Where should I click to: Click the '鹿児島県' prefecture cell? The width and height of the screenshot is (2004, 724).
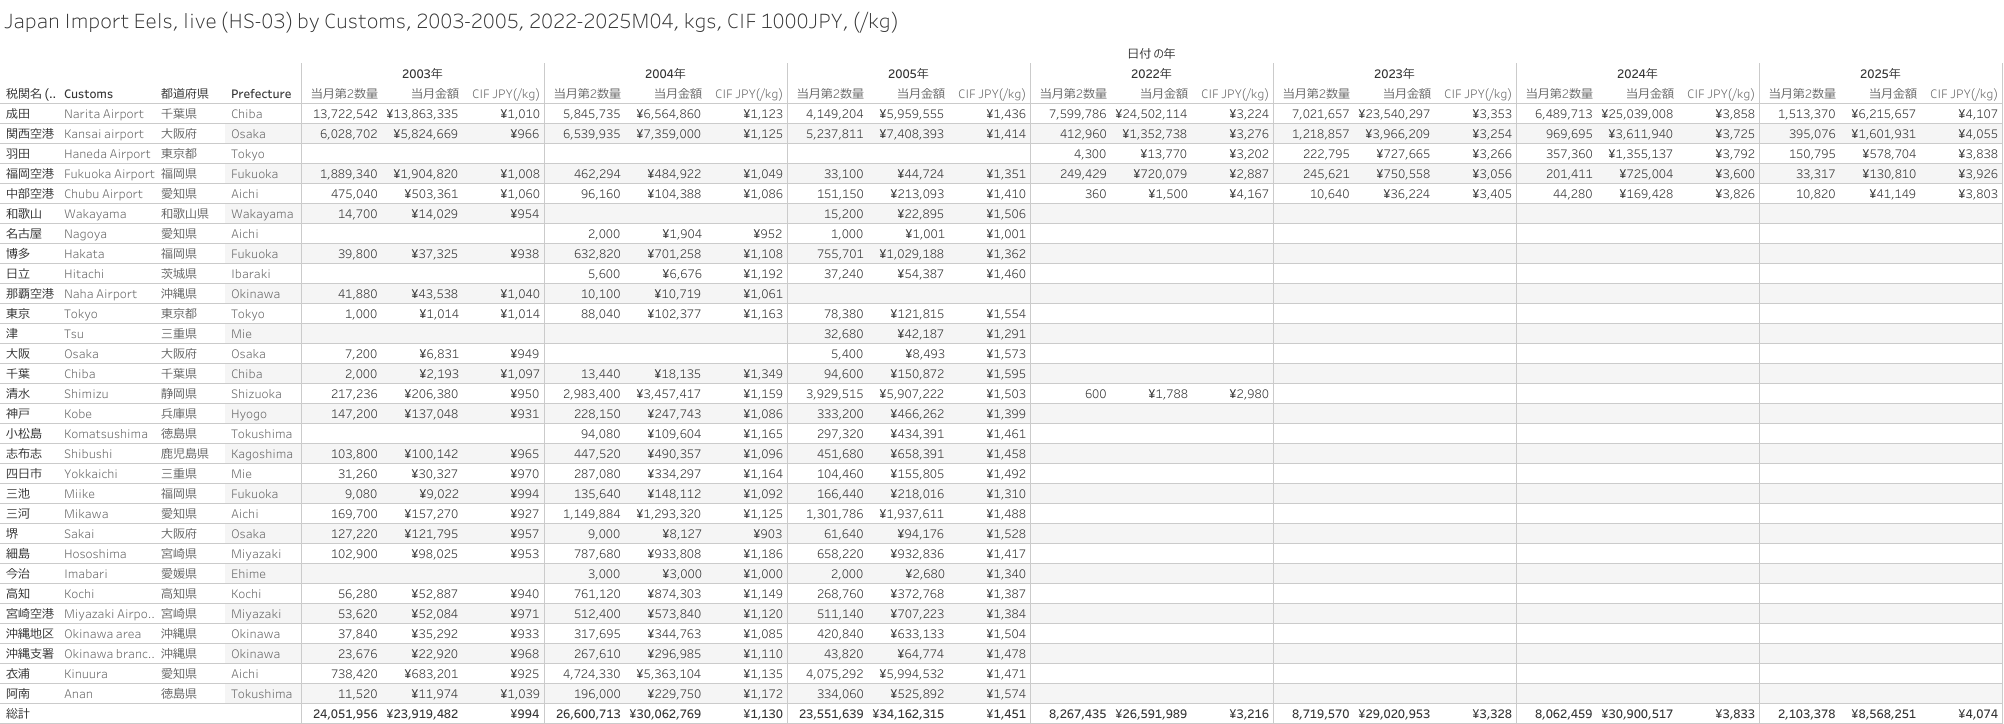(185, 454)
